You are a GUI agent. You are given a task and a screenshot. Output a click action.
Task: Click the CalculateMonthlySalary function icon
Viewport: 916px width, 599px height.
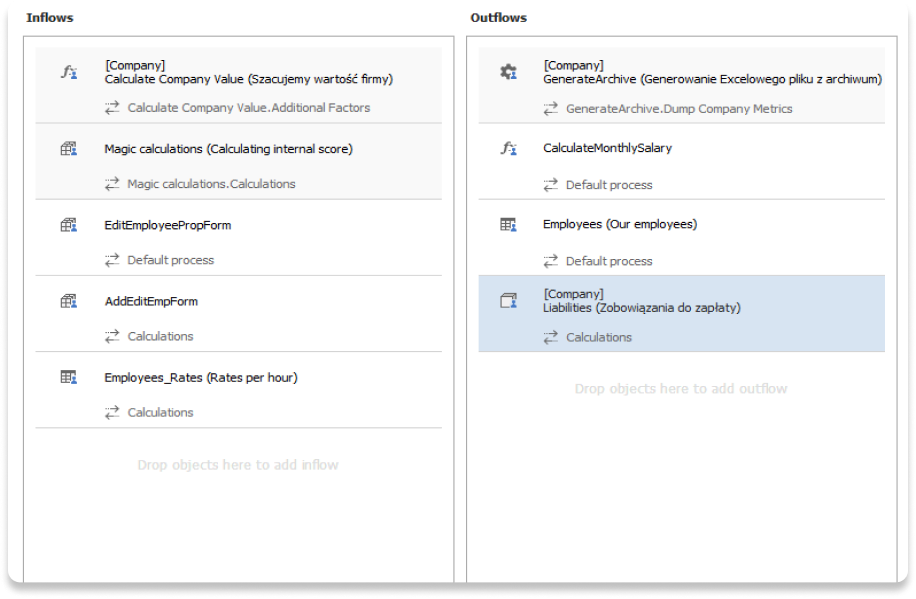click(x=508, y=148)
